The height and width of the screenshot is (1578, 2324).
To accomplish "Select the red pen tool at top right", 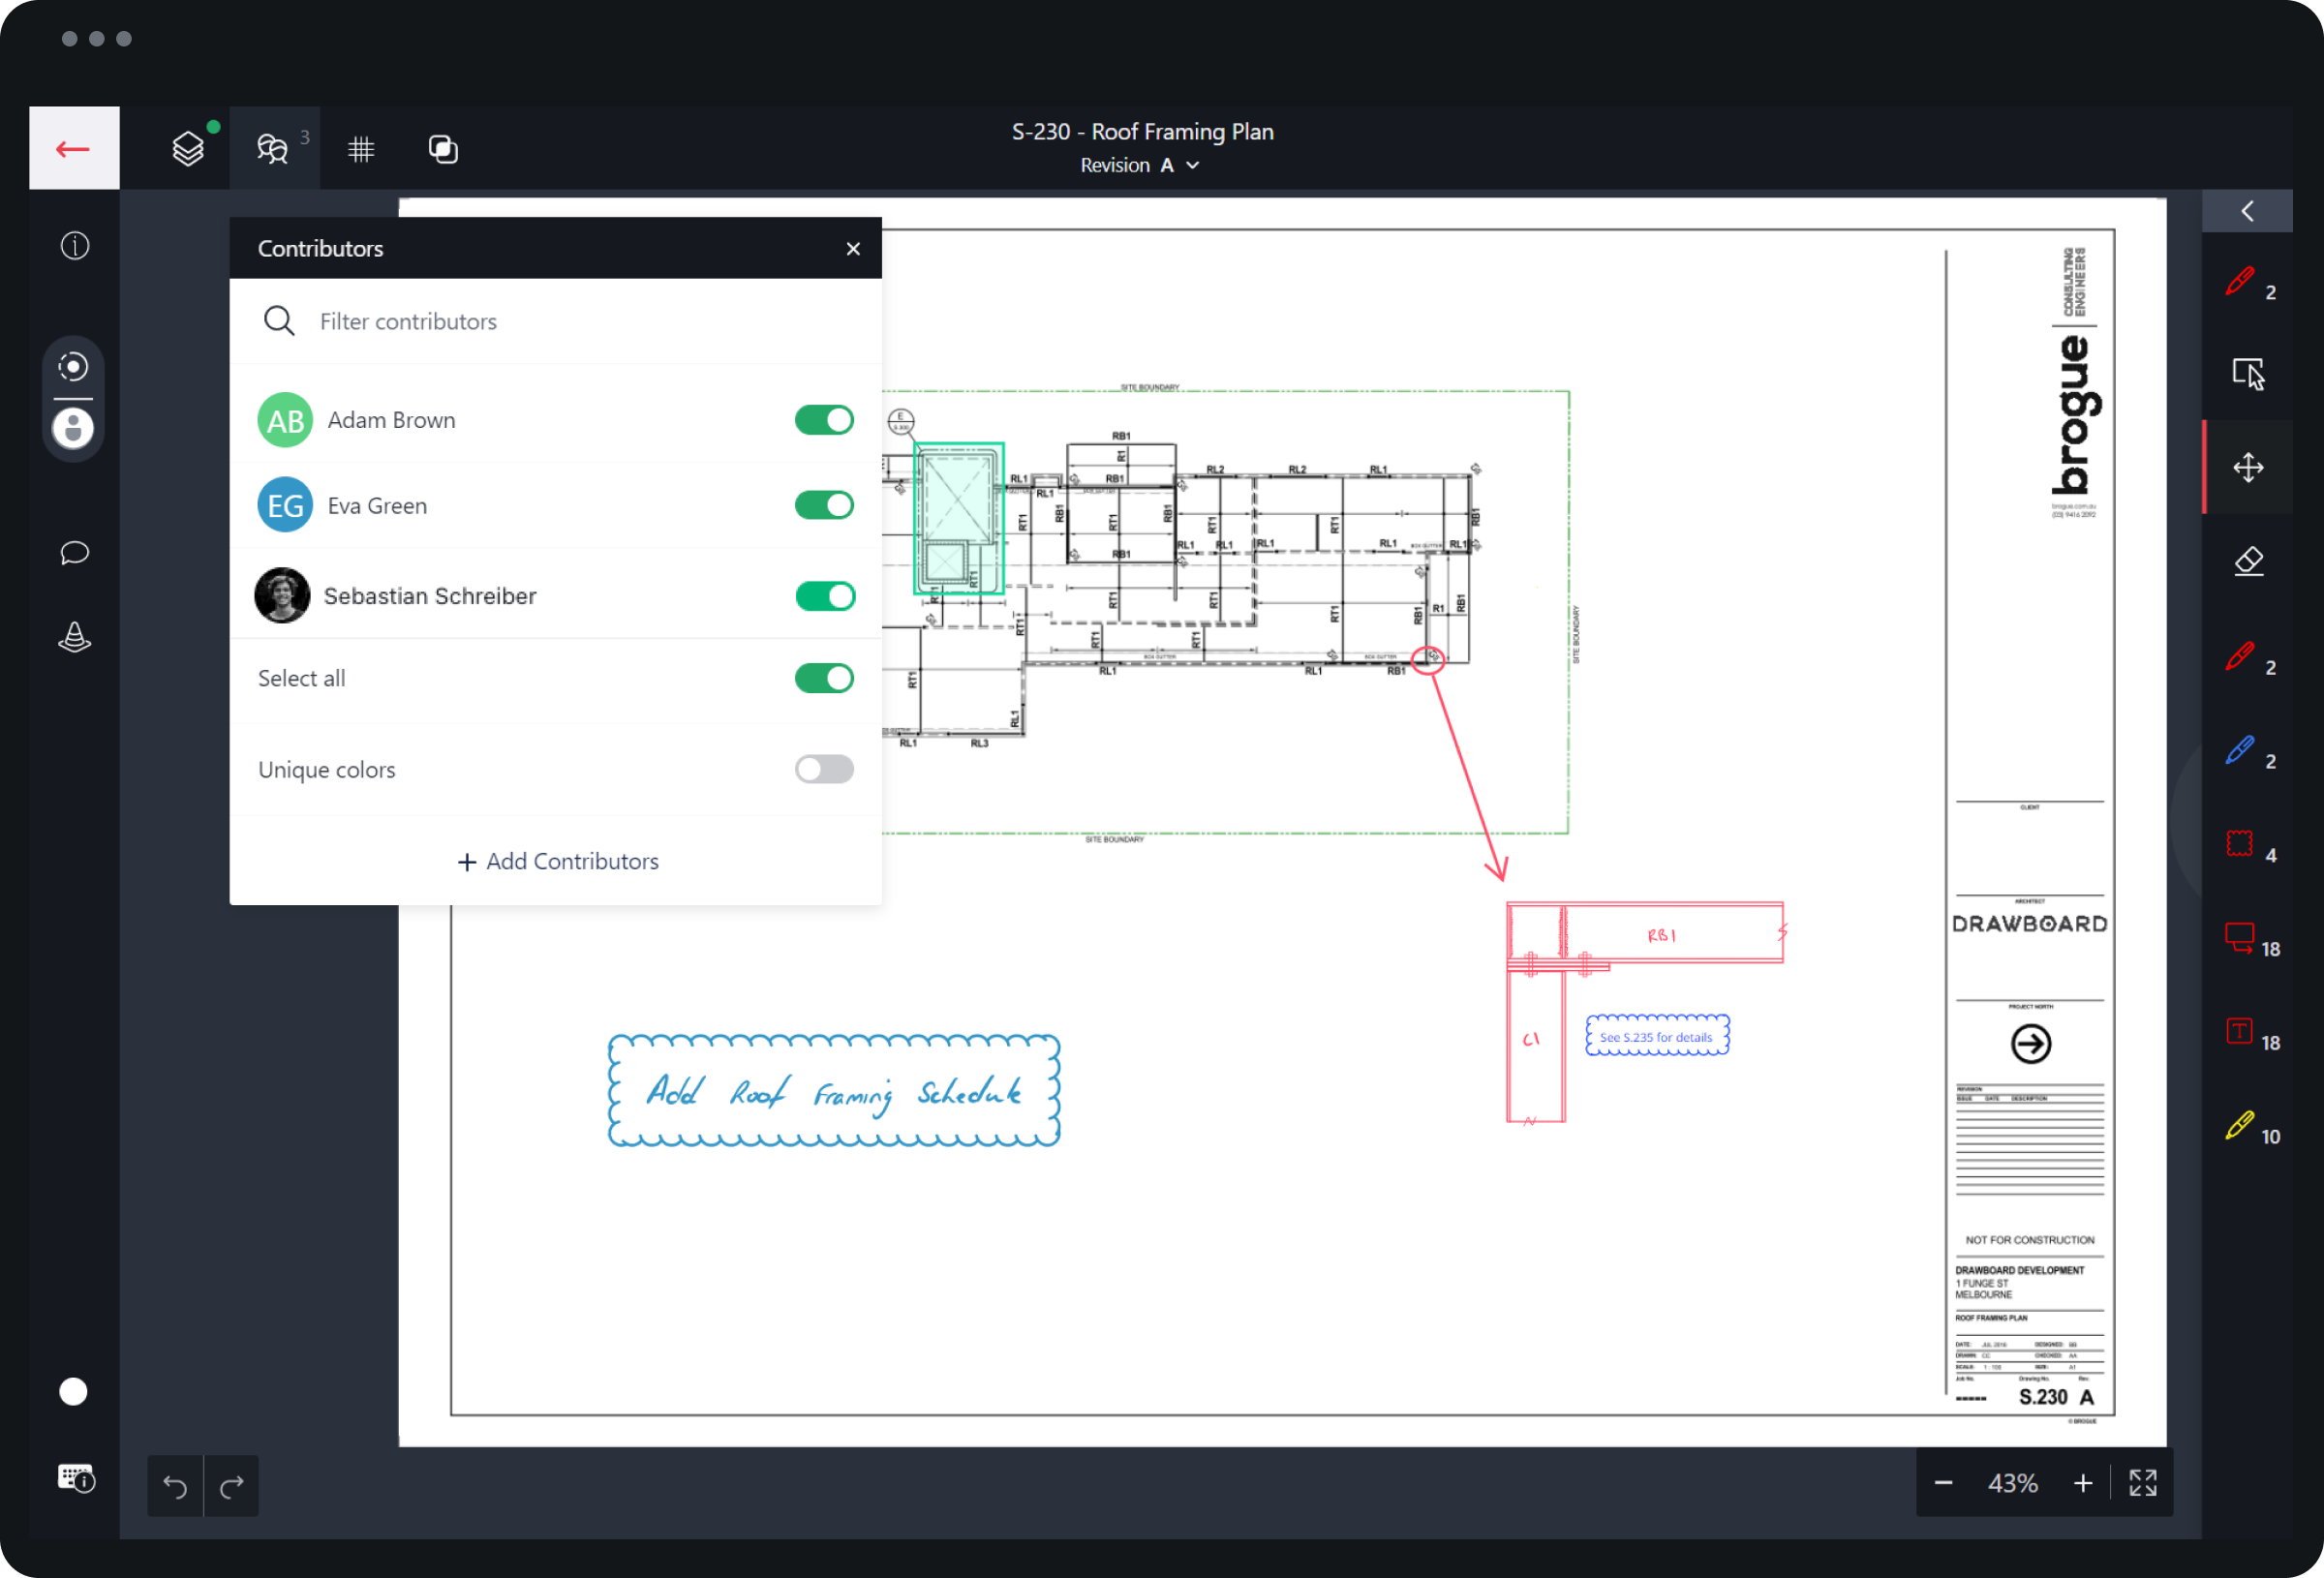I will click(2240, 283).
